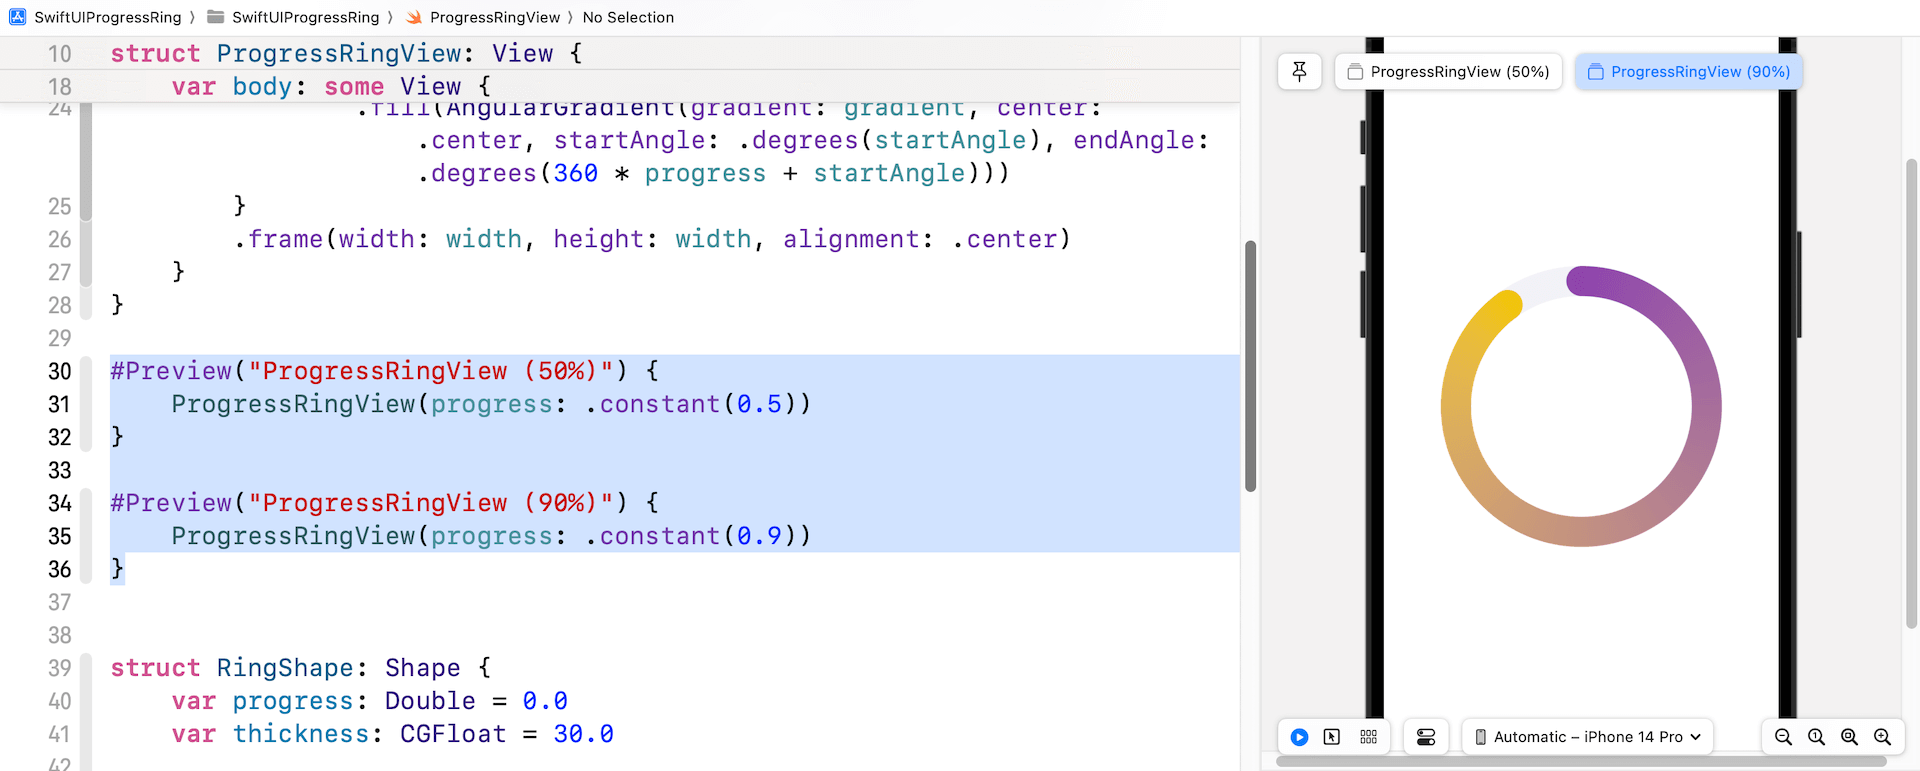The width and height of the screenshot is (1920, 771).
Task: Click the preview canvas vertical scrollbar
Action: (1911, 393)
